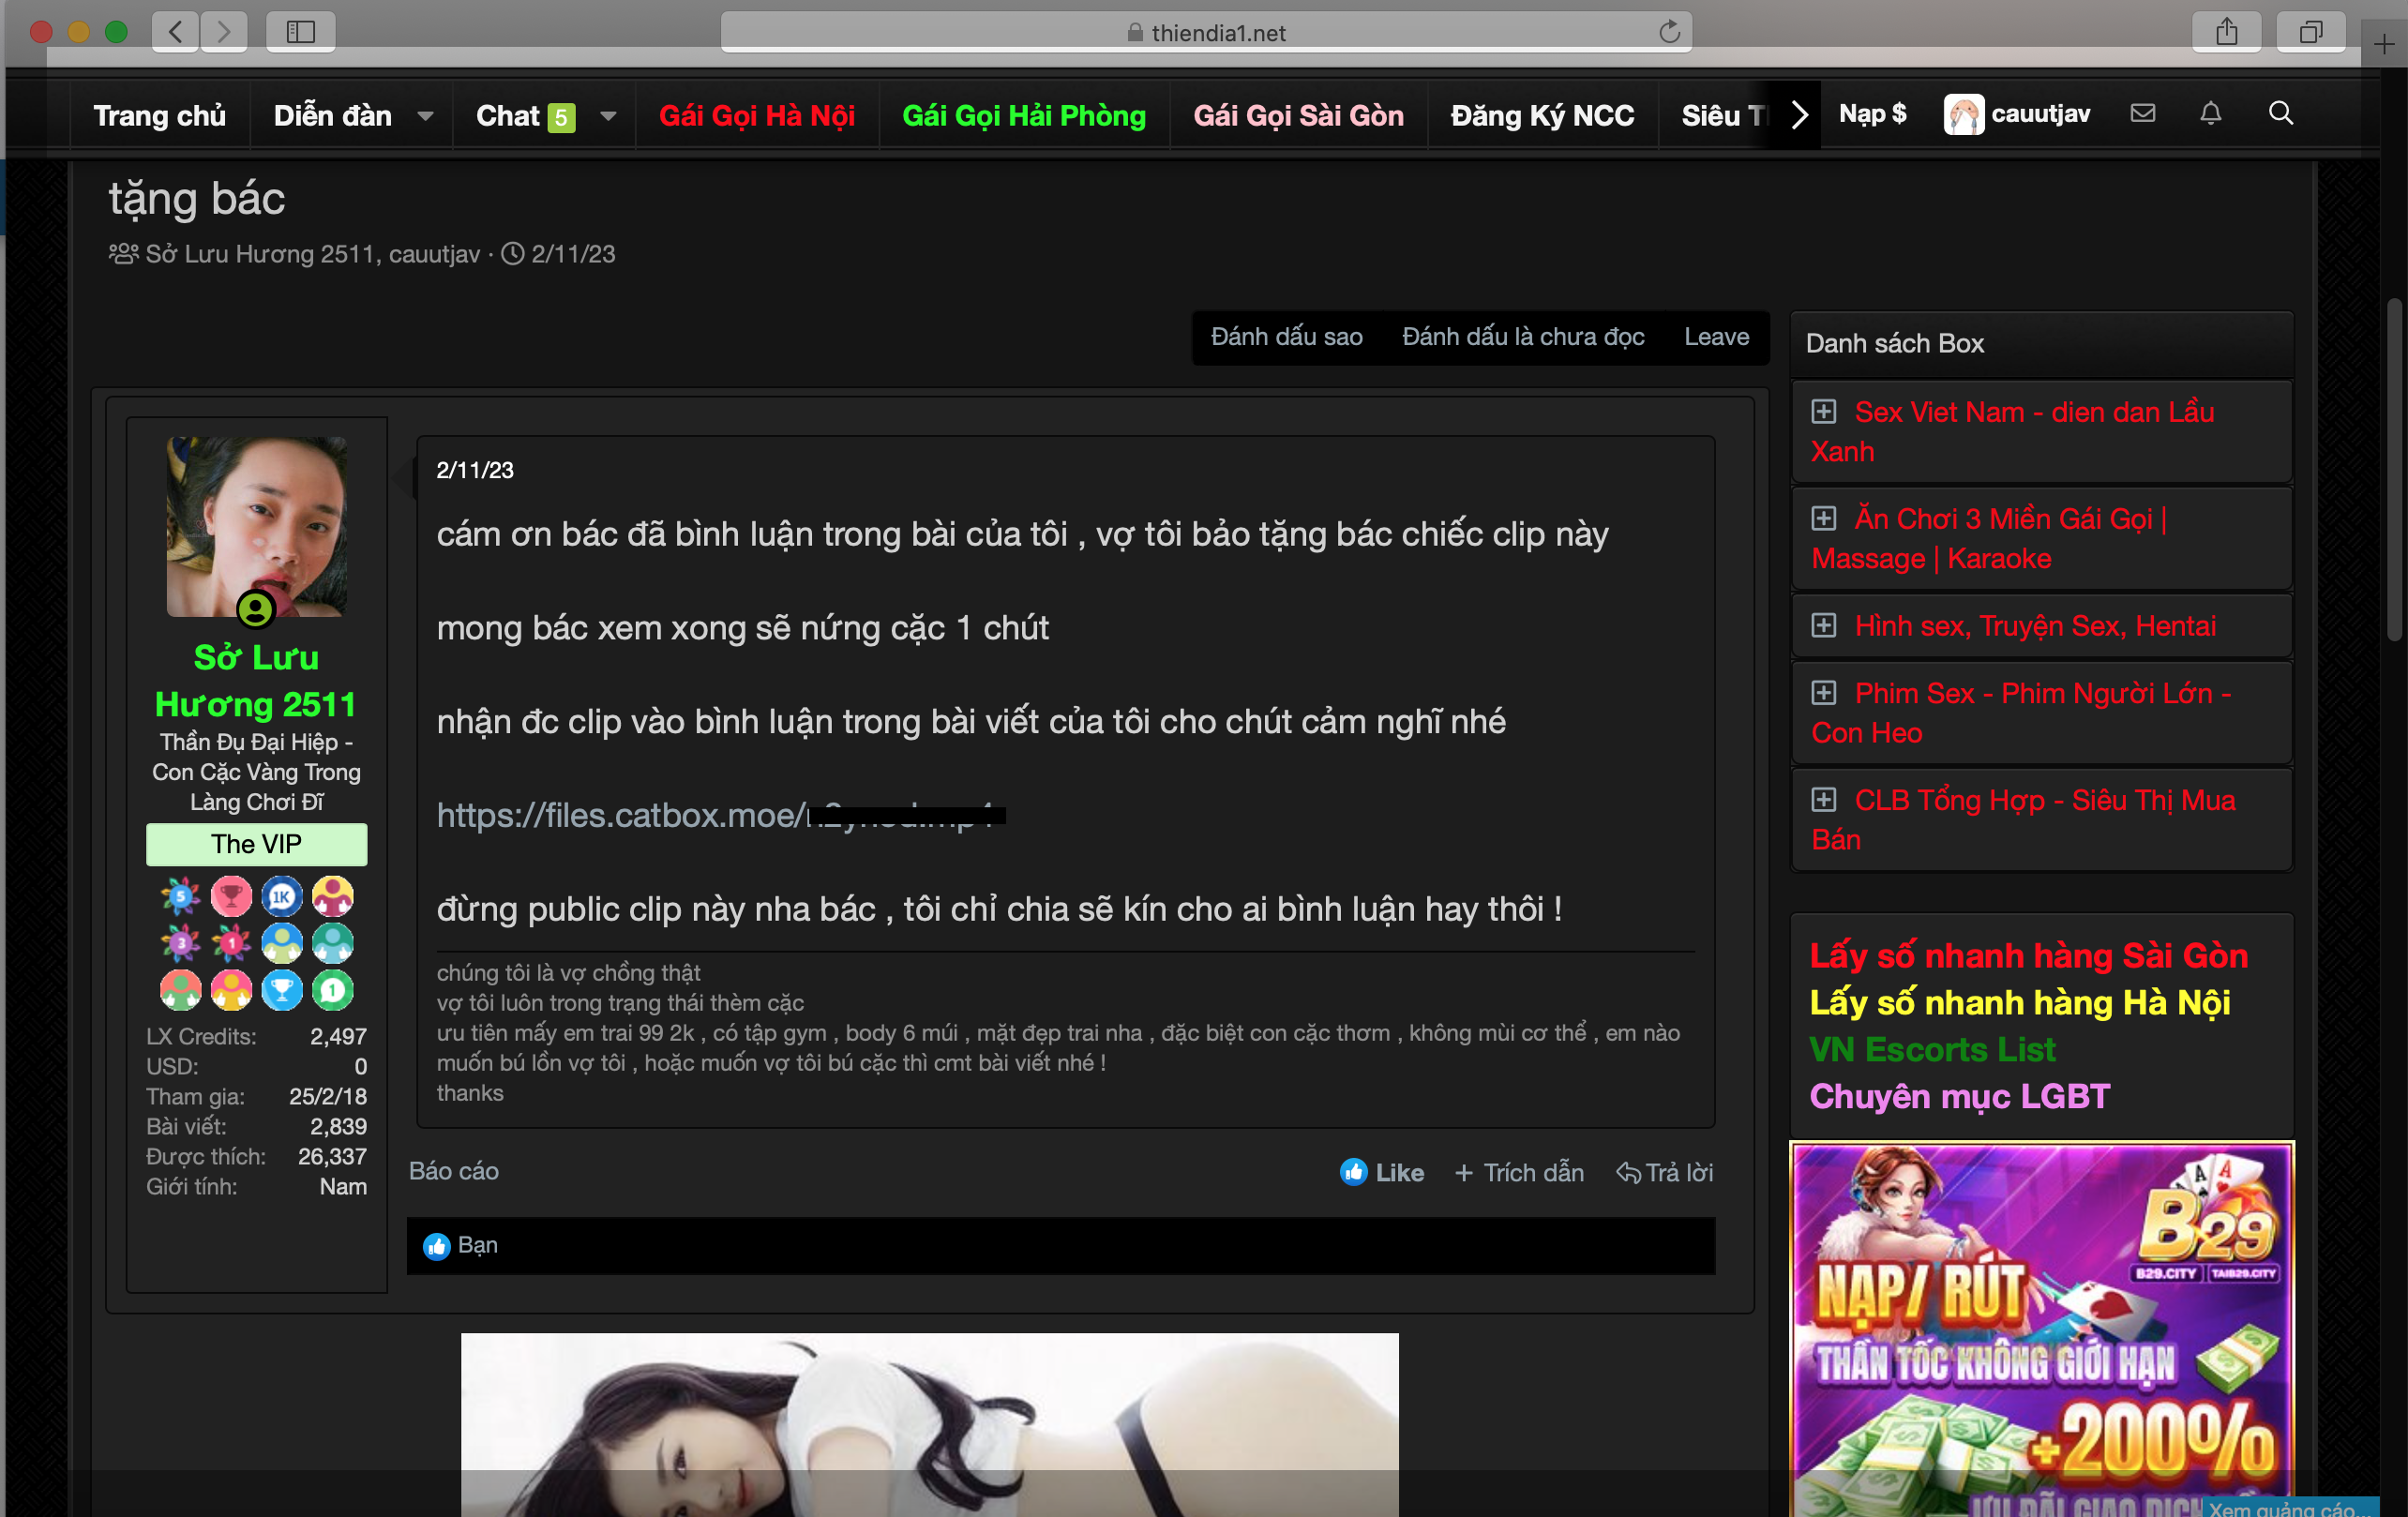The height and width of the screenshot is (1517, 2408).
Task: Click the browser back arrow
Action: point(176,32)
